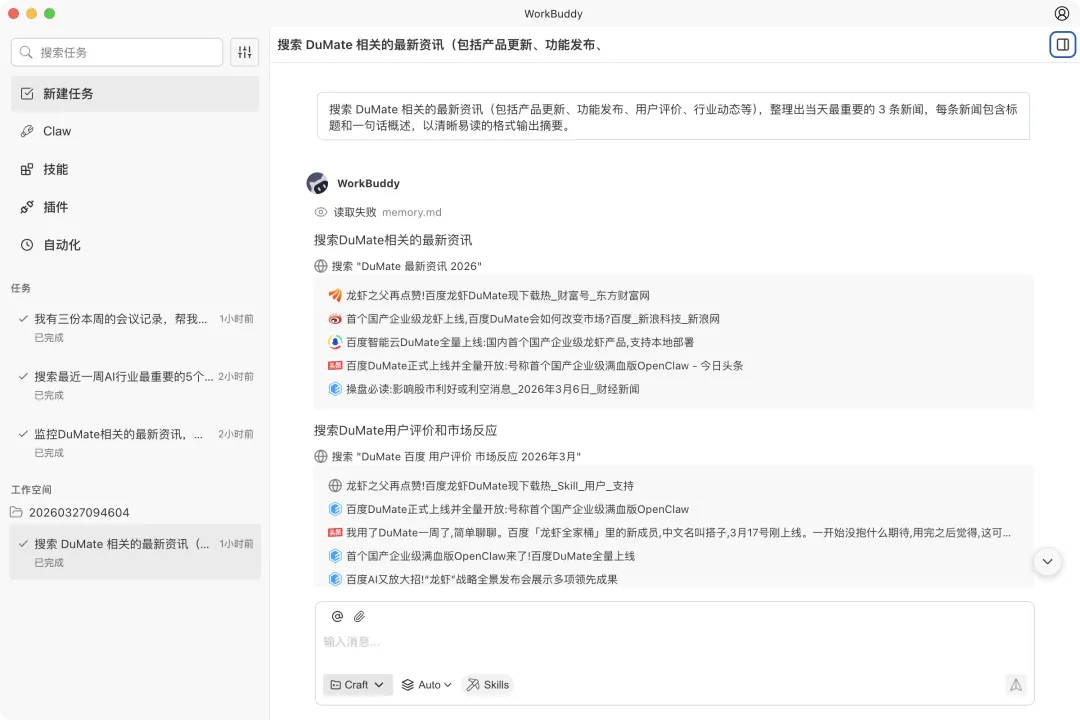Click the 技能 blocks icon

pos(27,169)
